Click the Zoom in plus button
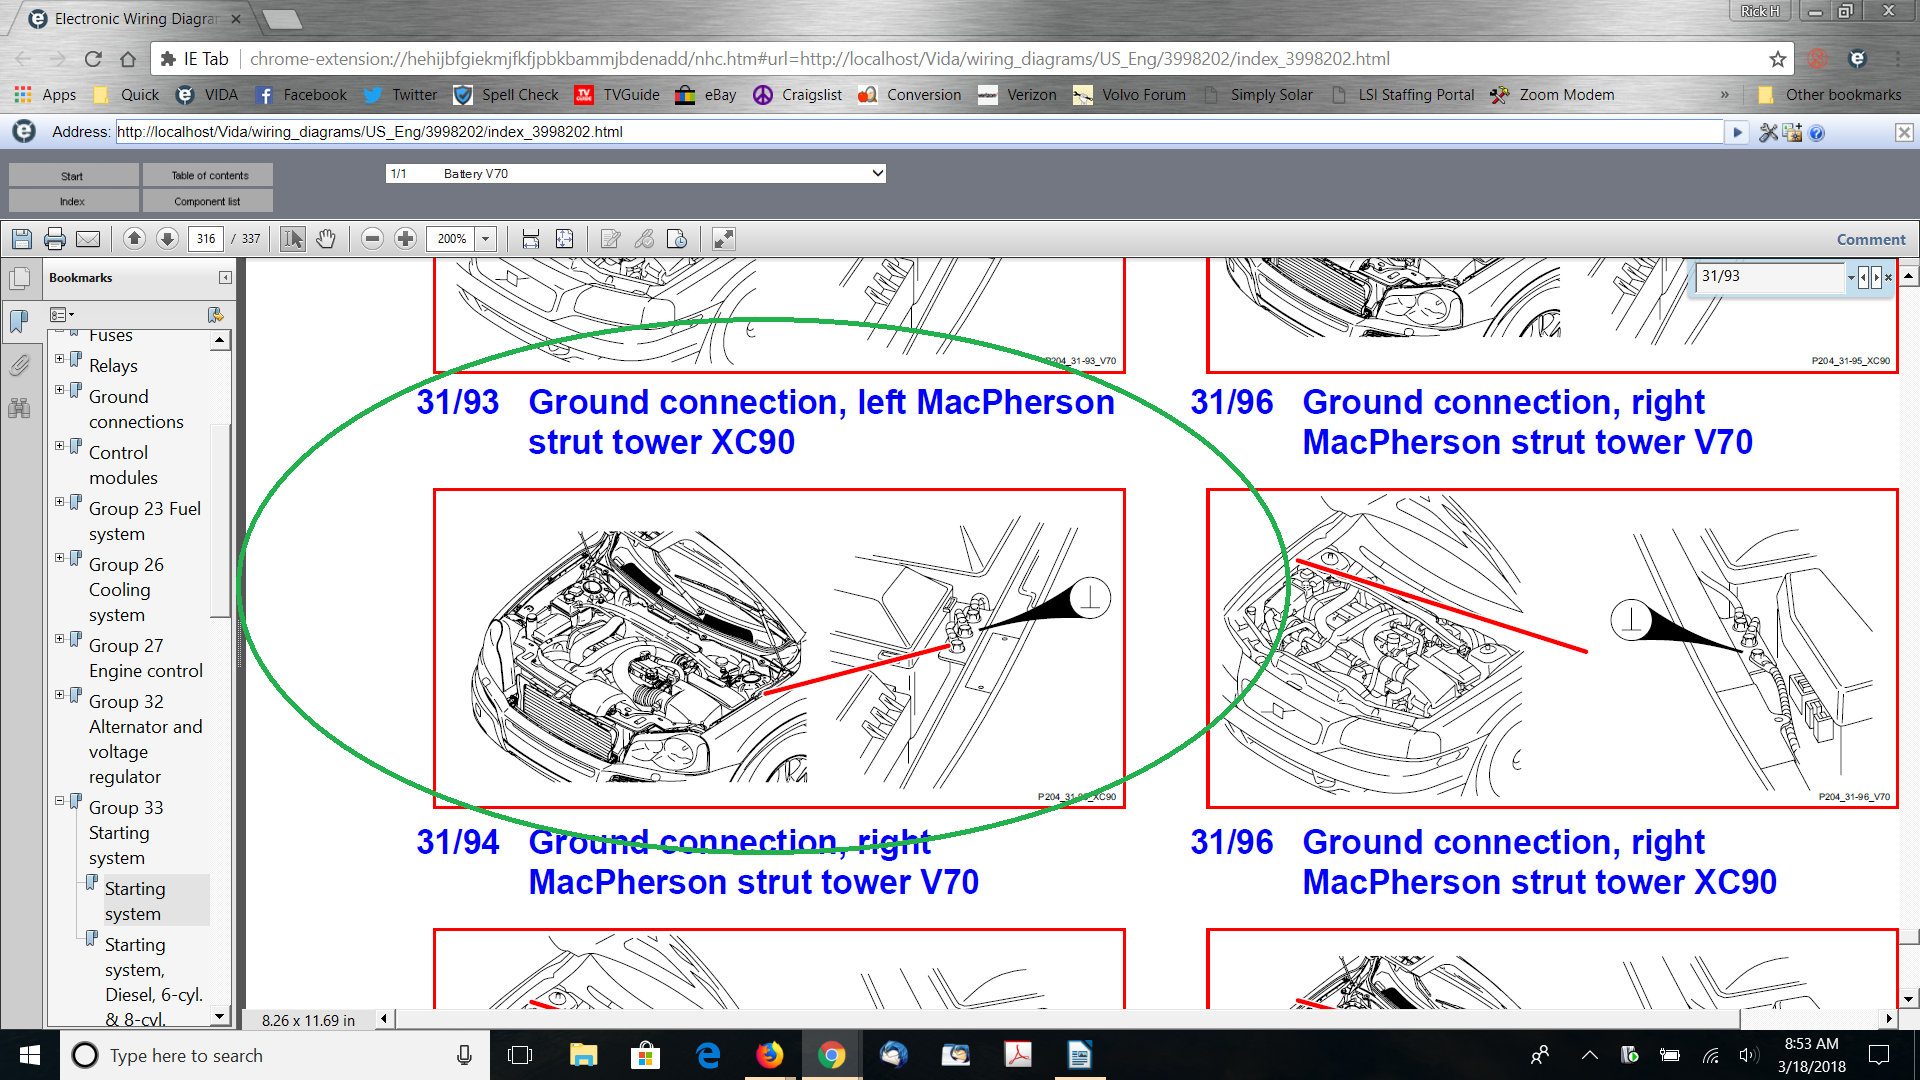 point(405,239)
